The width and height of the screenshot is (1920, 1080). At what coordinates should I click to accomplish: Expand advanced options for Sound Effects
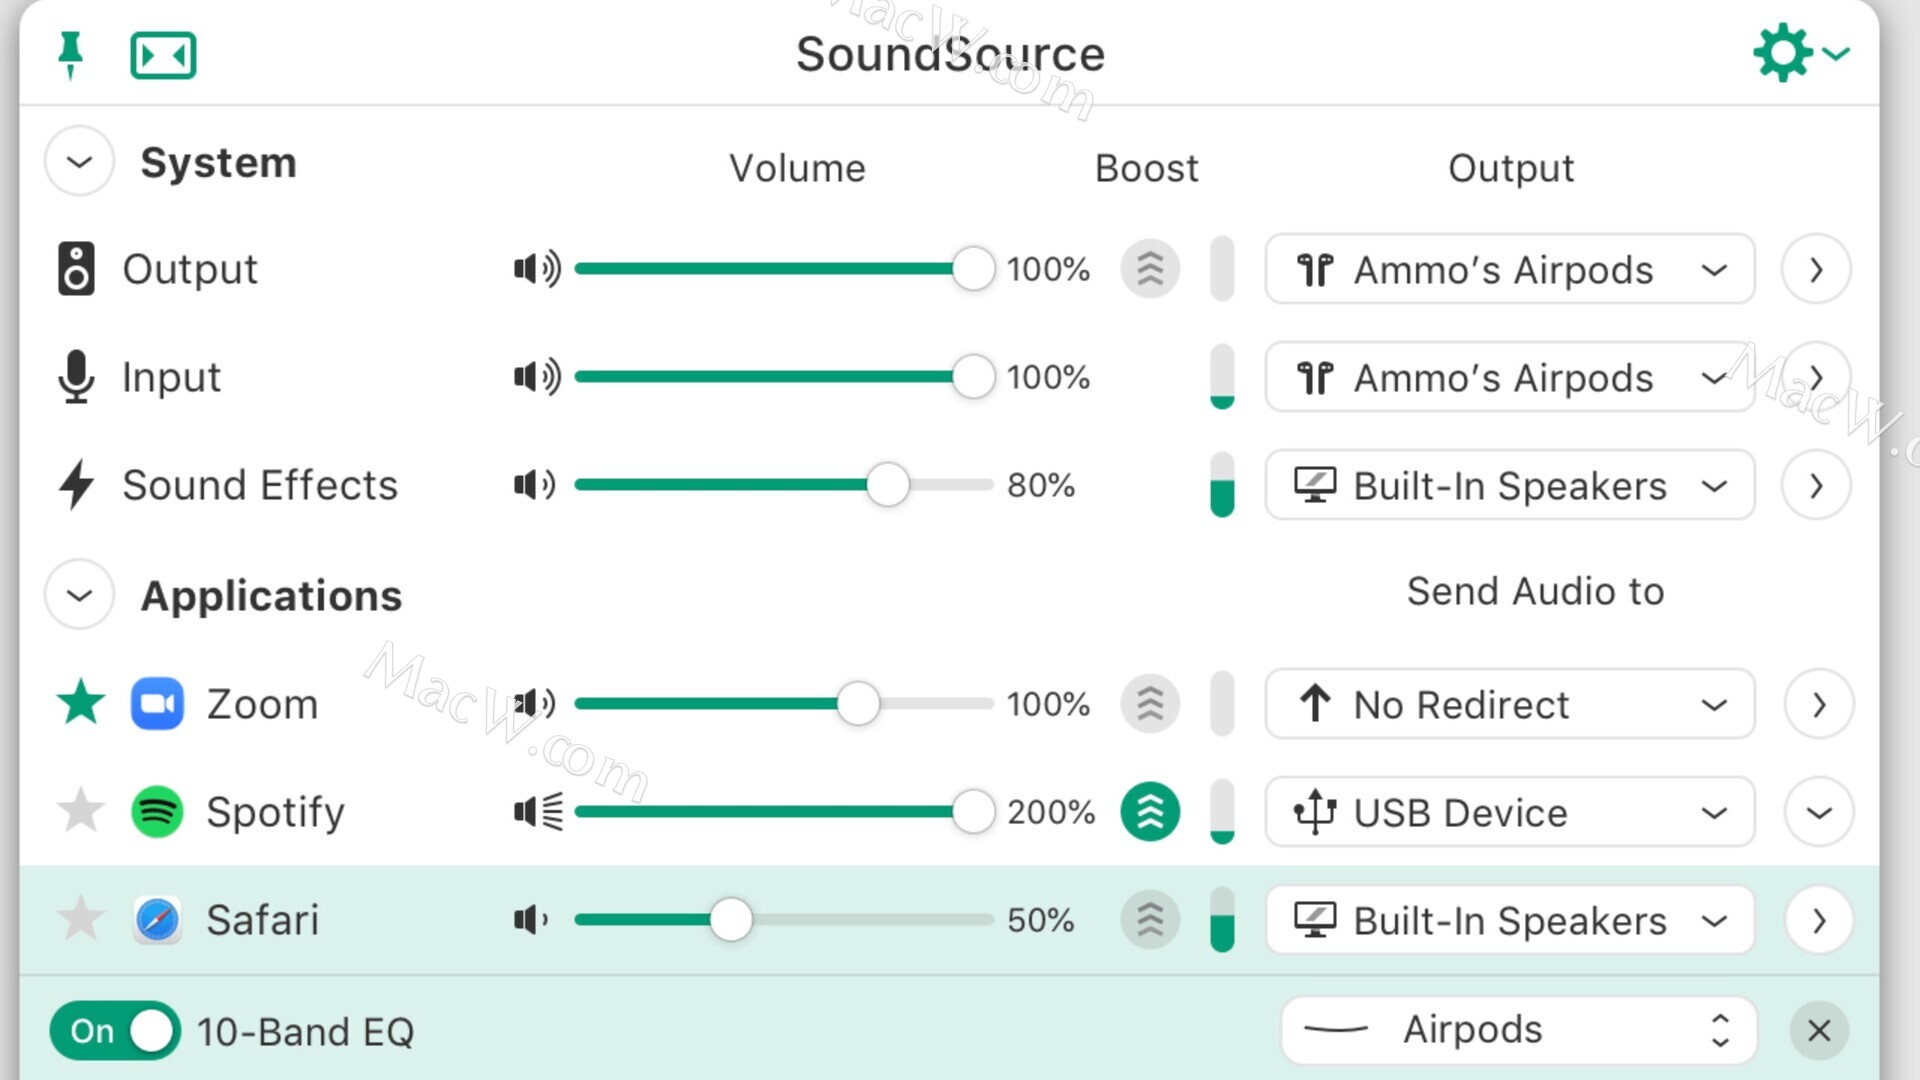(x=1817, y=485)
